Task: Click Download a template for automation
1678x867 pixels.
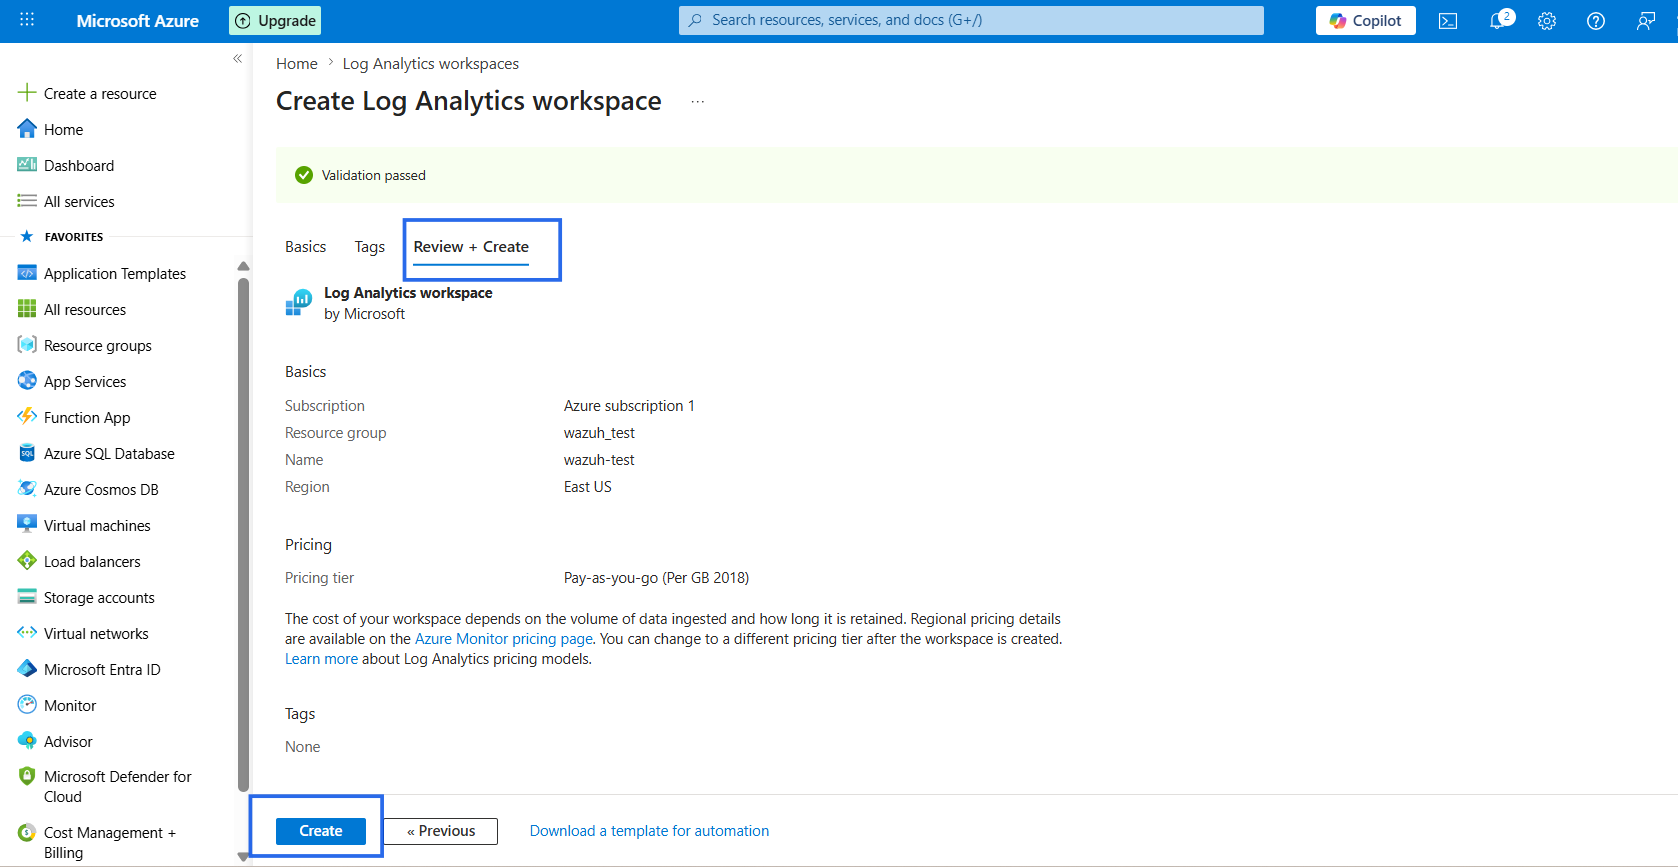Action: pyautogui.click(x=649, y=831)
